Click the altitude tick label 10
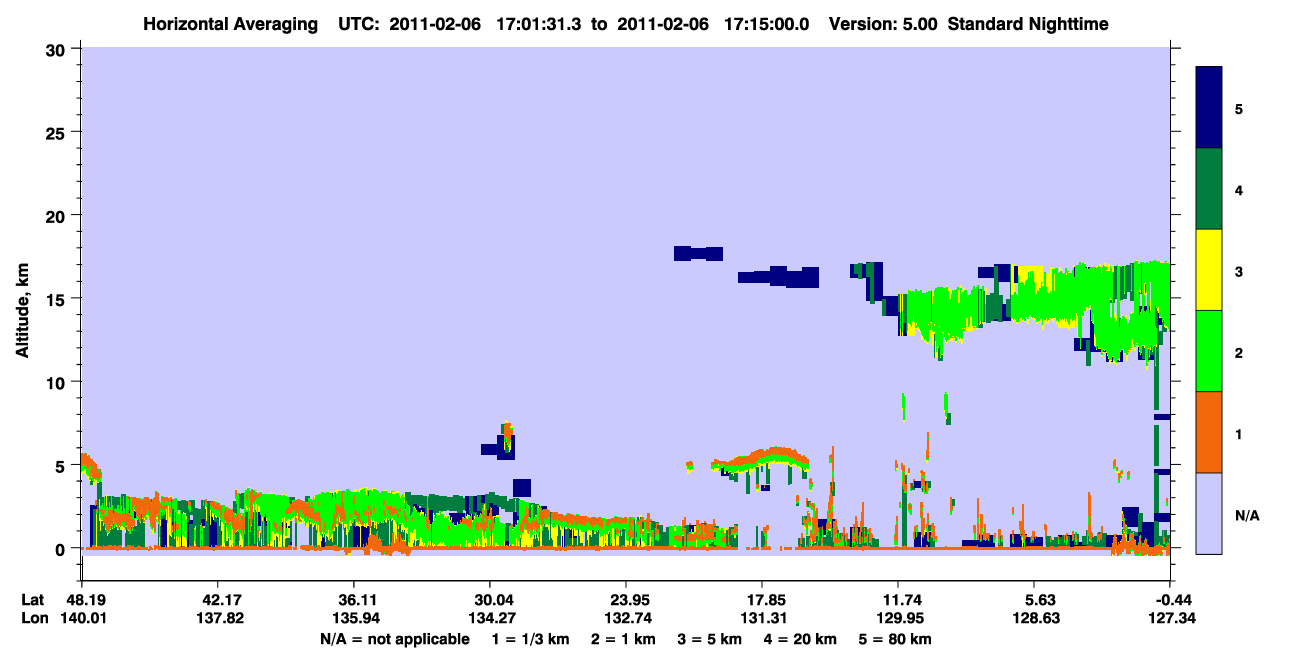The image size is (1300, 667). pos(57,382)
